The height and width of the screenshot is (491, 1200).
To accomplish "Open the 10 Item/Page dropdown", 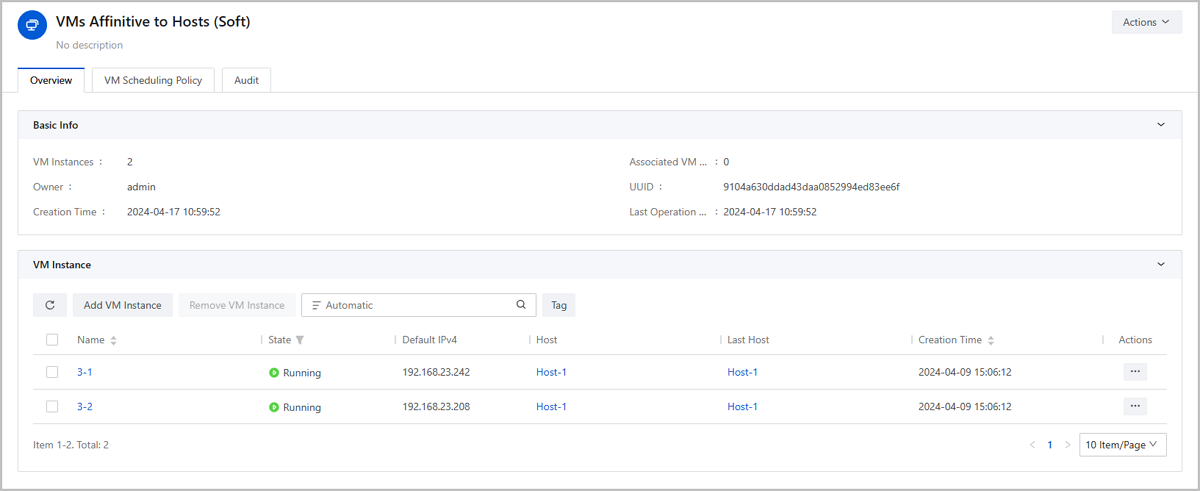I will (x=1122, y=445).
